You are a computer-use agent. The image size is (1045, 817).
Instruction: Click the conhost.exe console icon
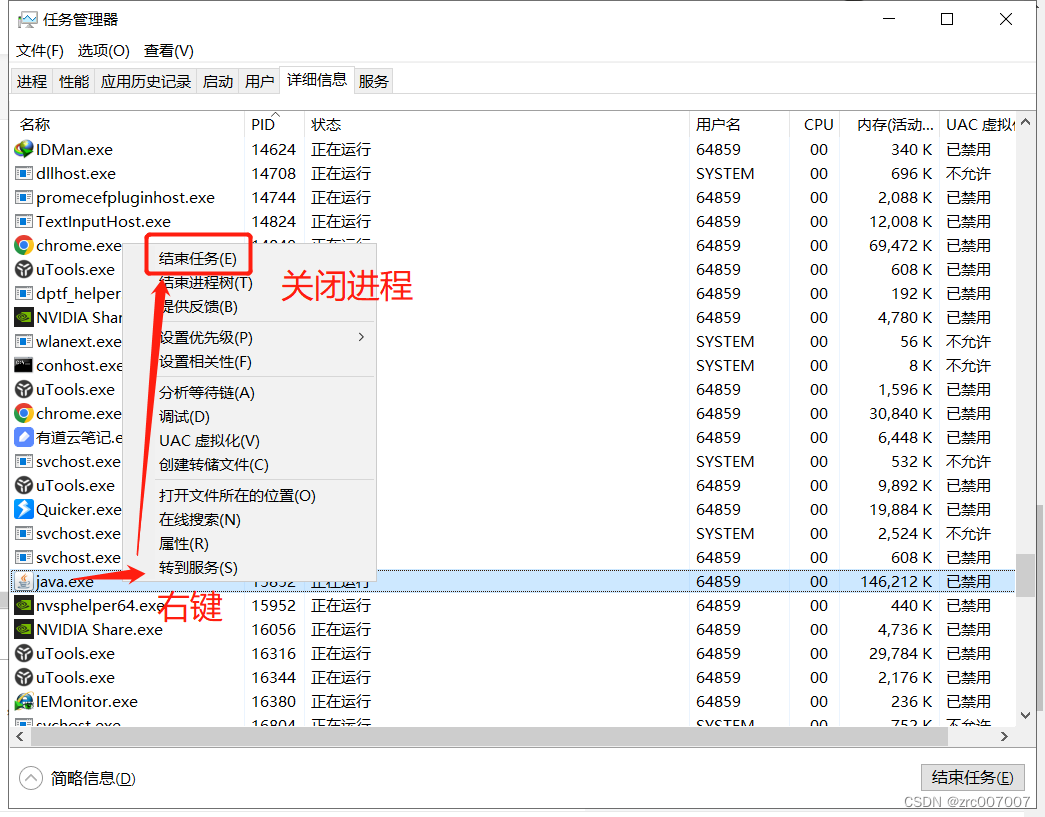click(x=24, y=365)
